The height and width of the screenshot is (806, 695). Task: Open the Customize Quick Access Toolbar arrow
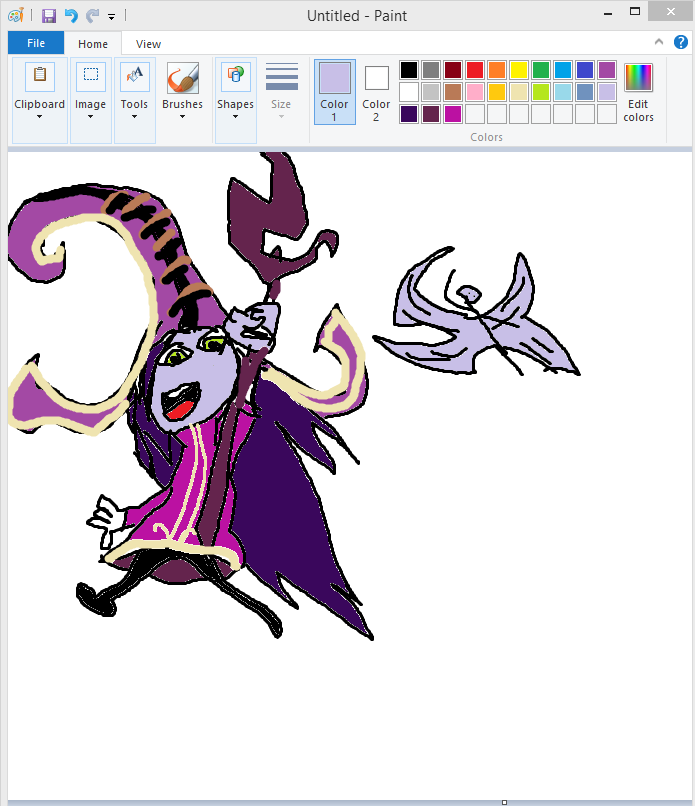(111, 17)
